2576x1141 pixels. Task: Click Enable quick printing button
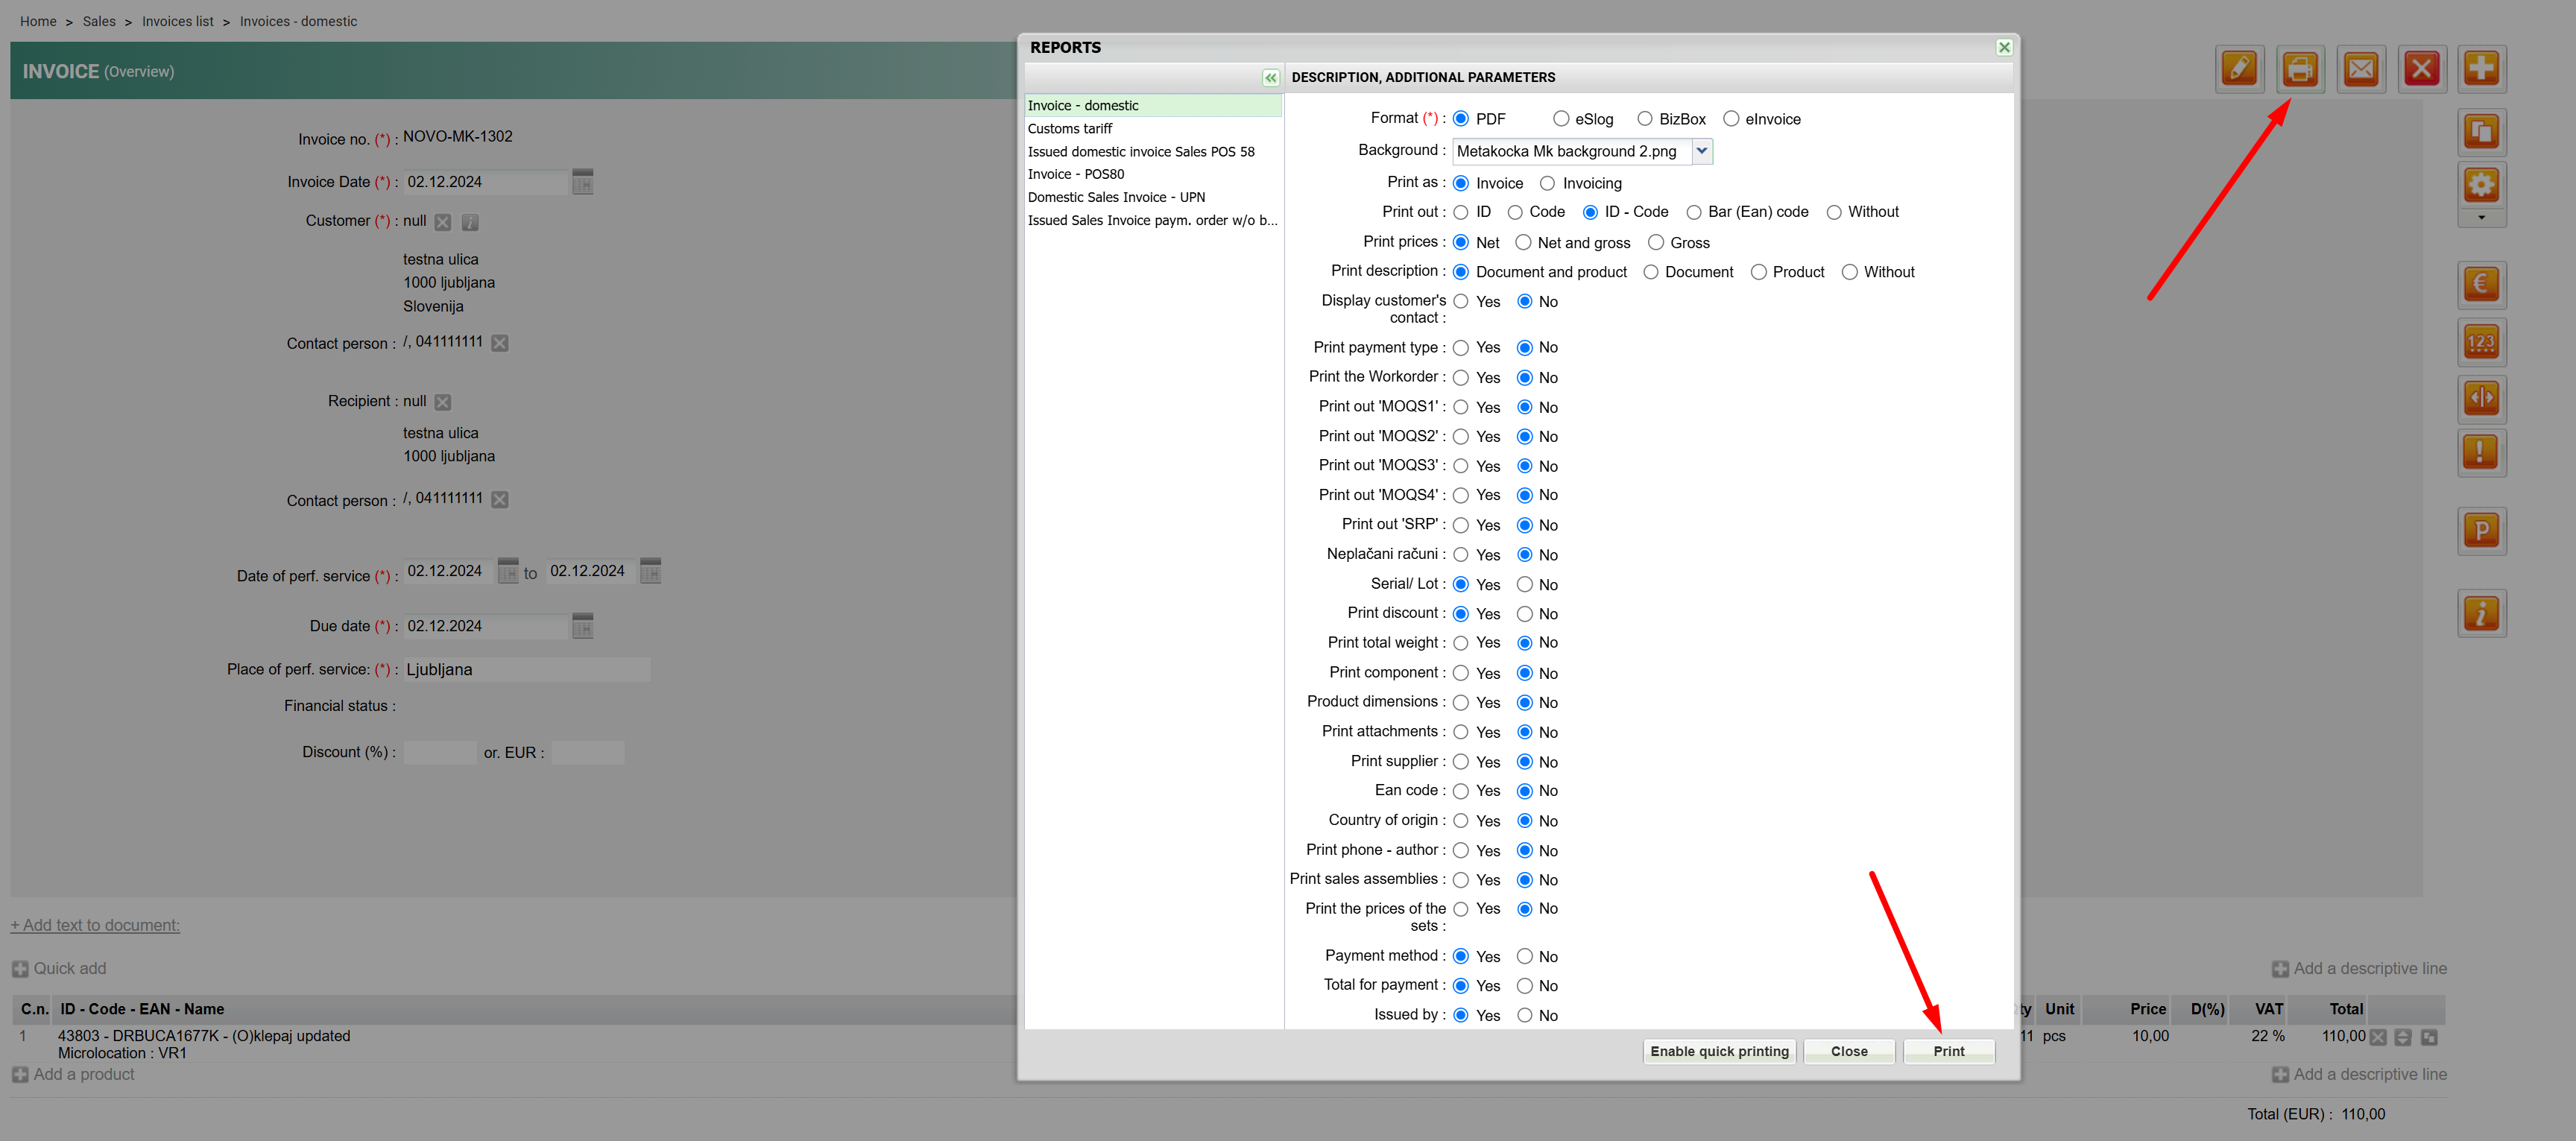point(1719,1051)
